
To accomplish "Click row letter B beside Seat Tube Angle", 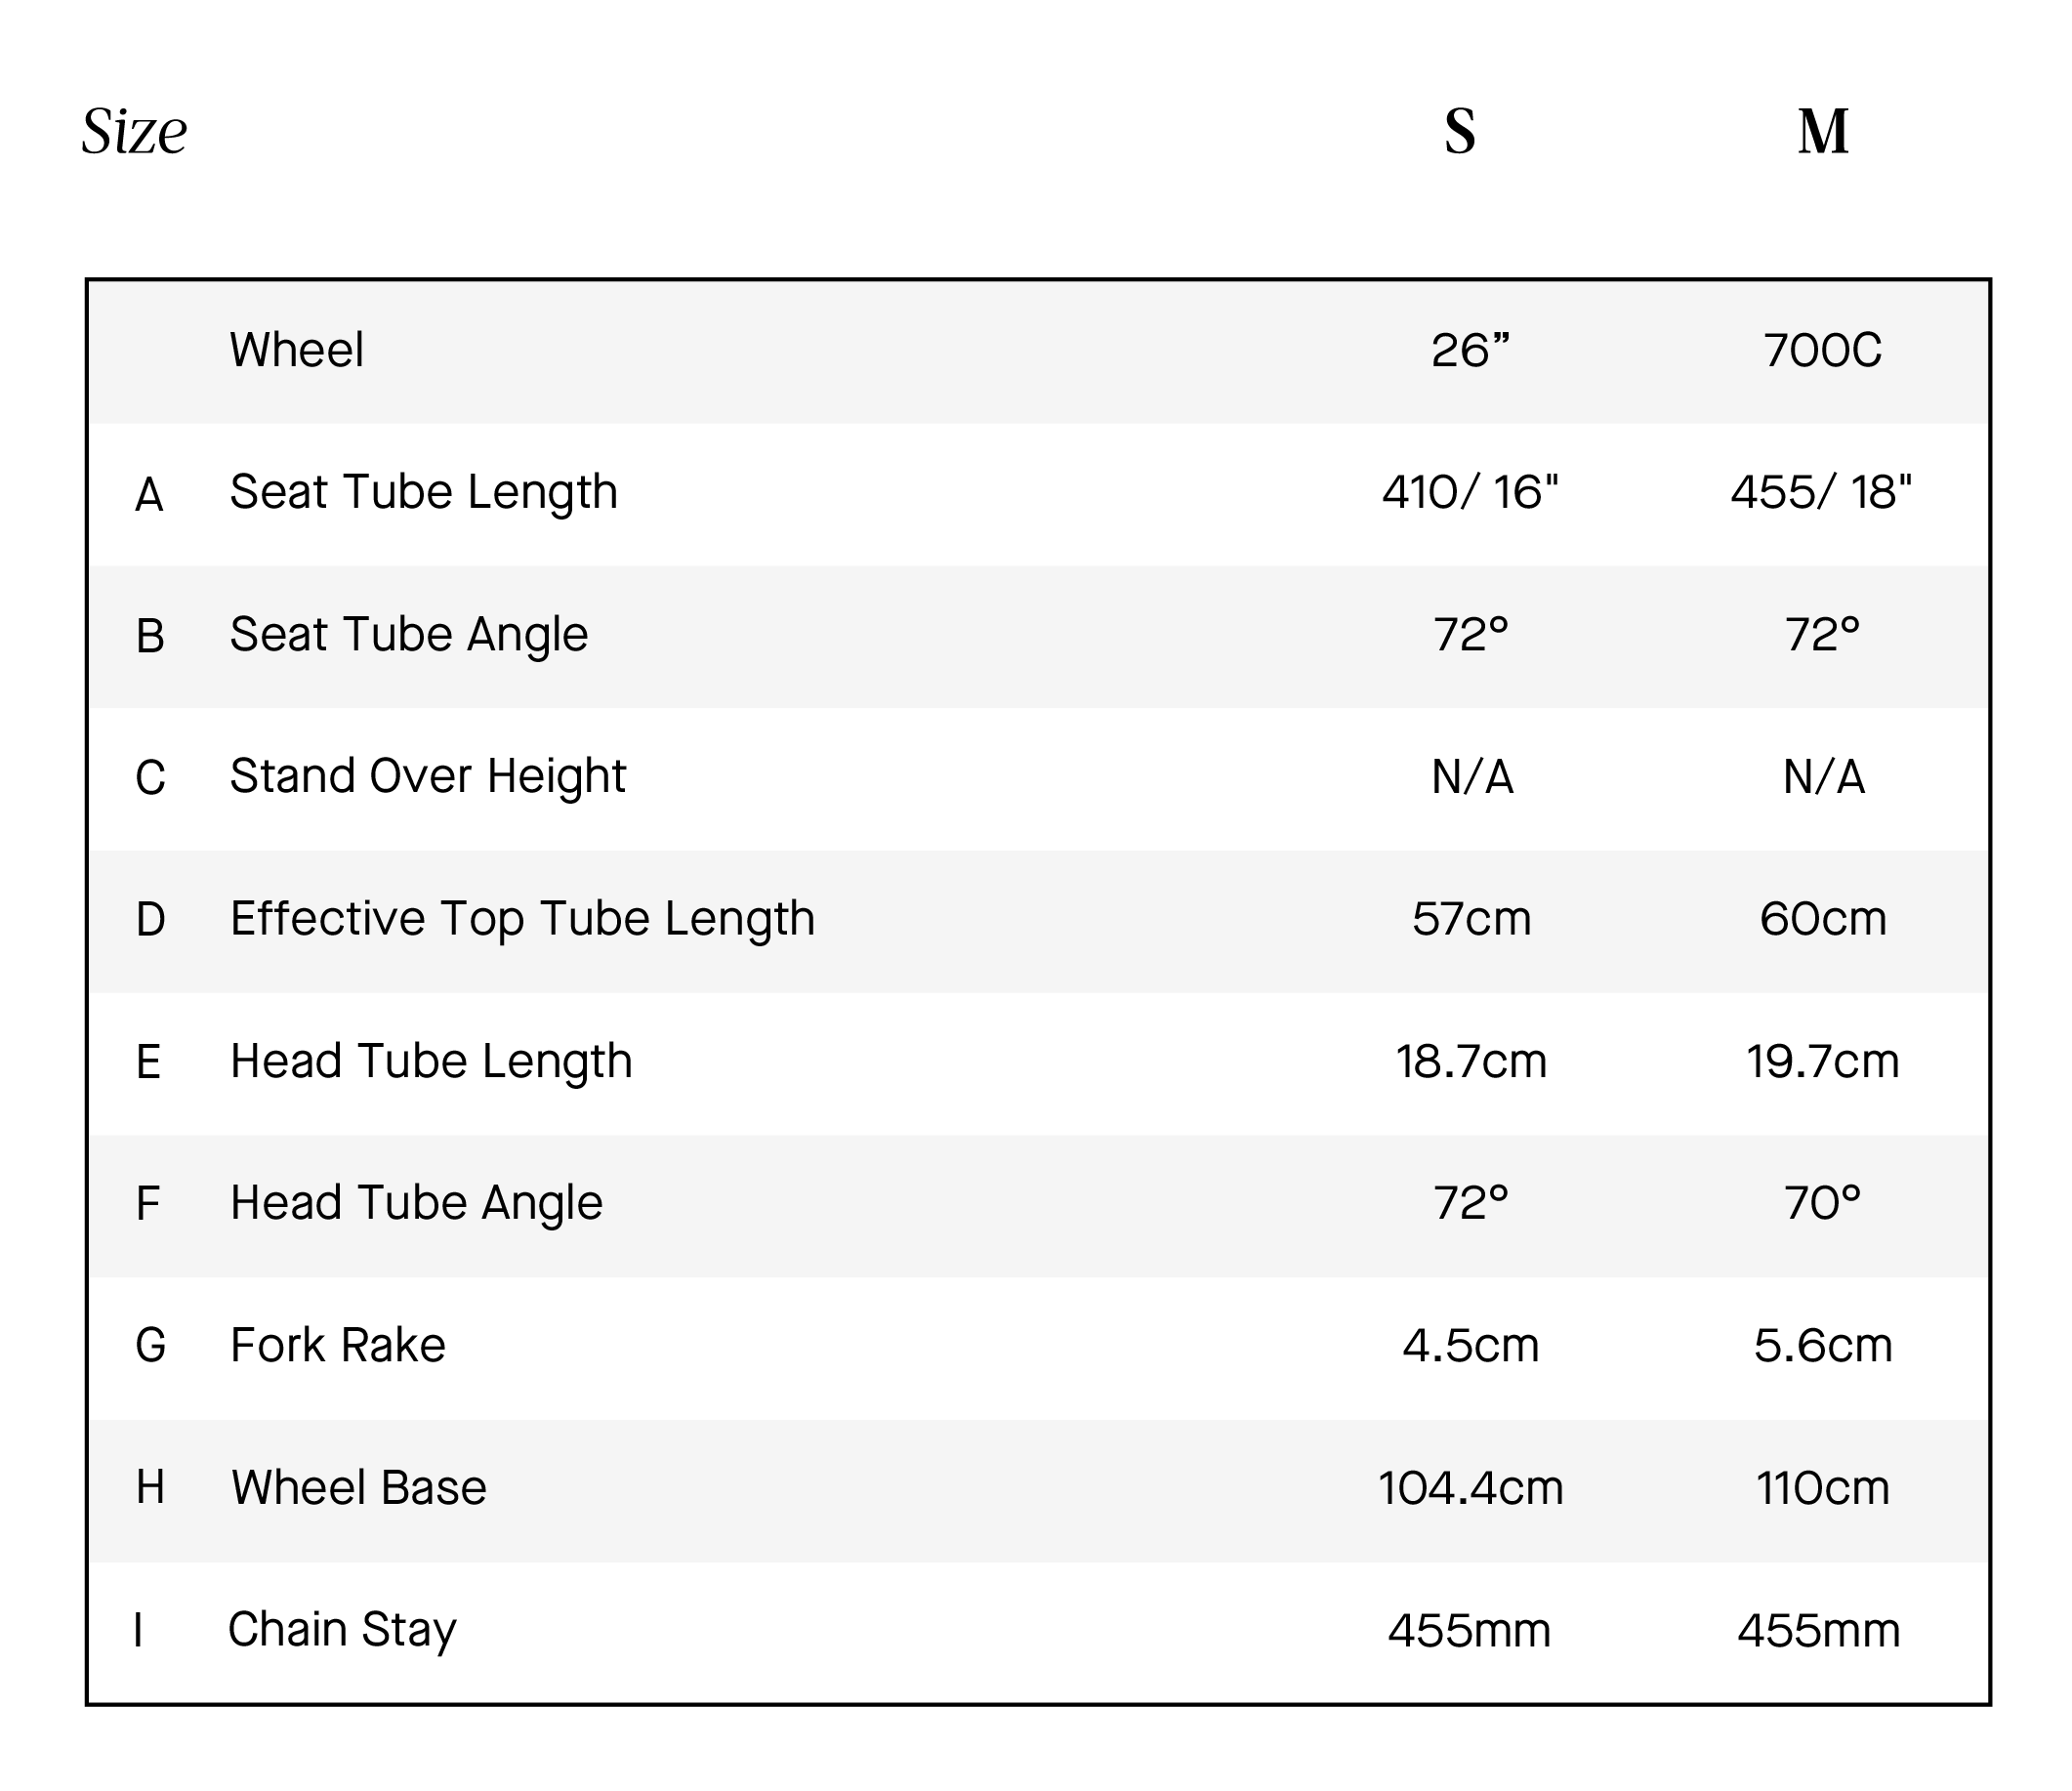I will click(150, 636).
